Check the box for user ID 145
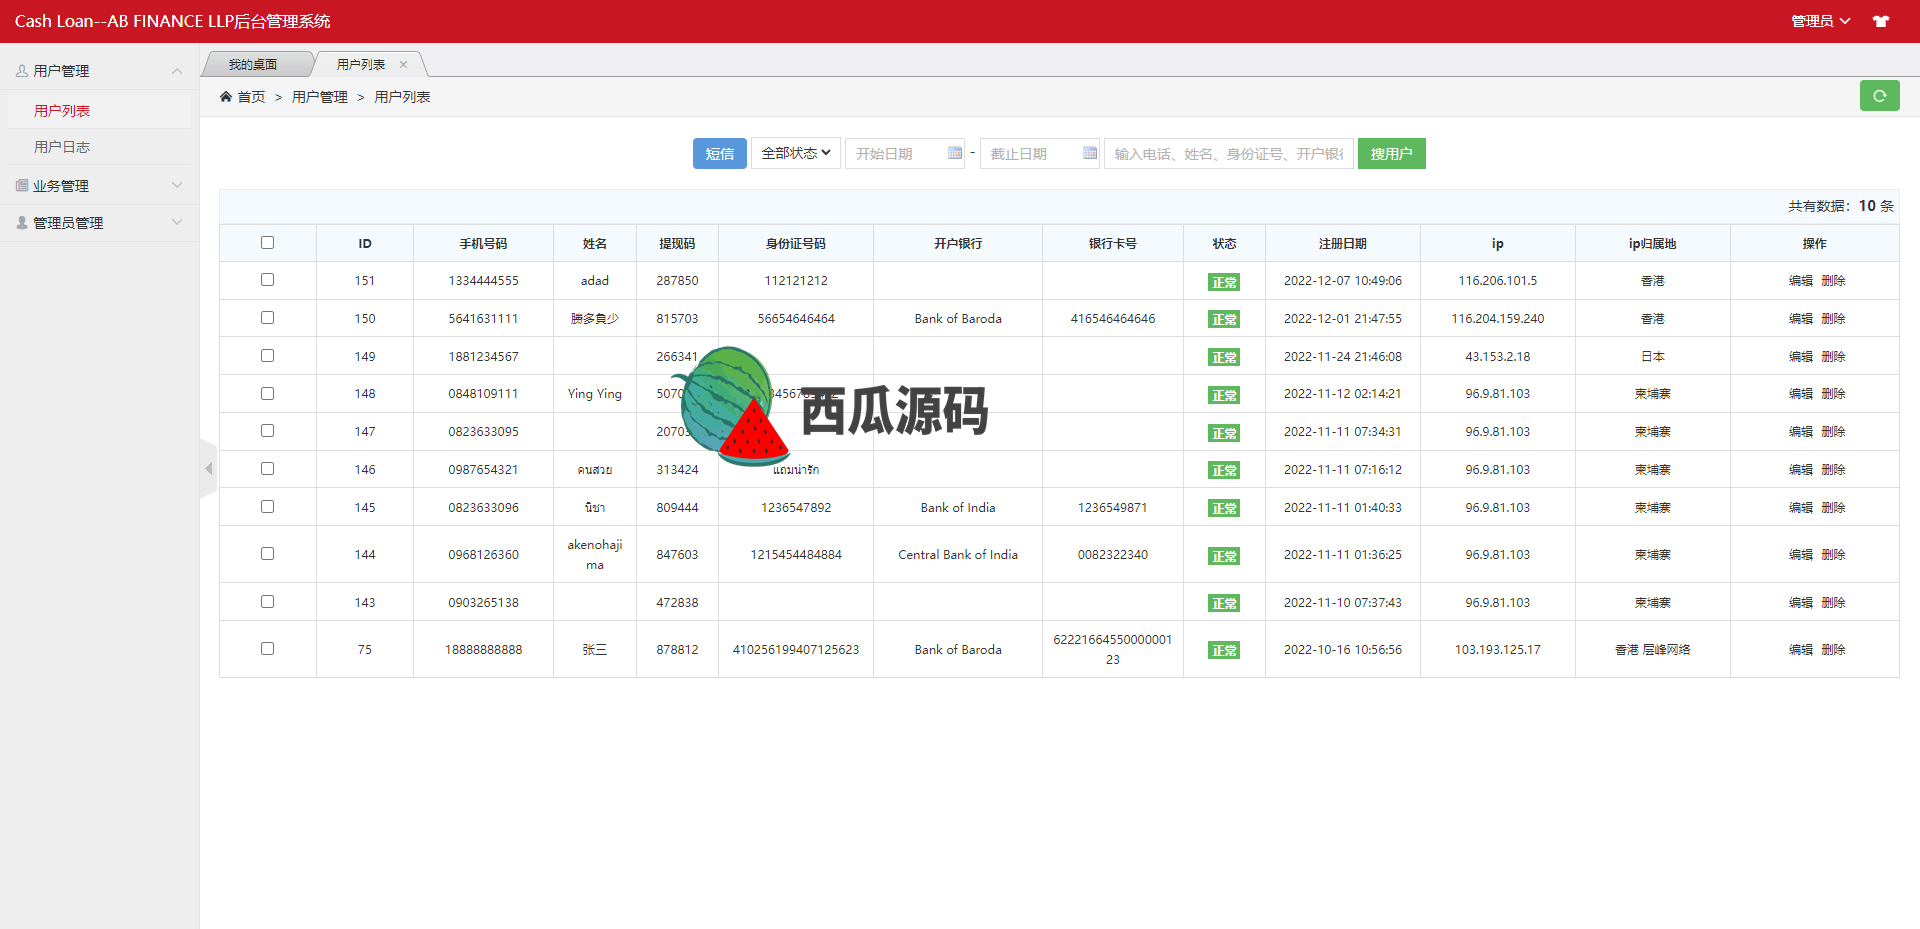 (x=267, y=506)
